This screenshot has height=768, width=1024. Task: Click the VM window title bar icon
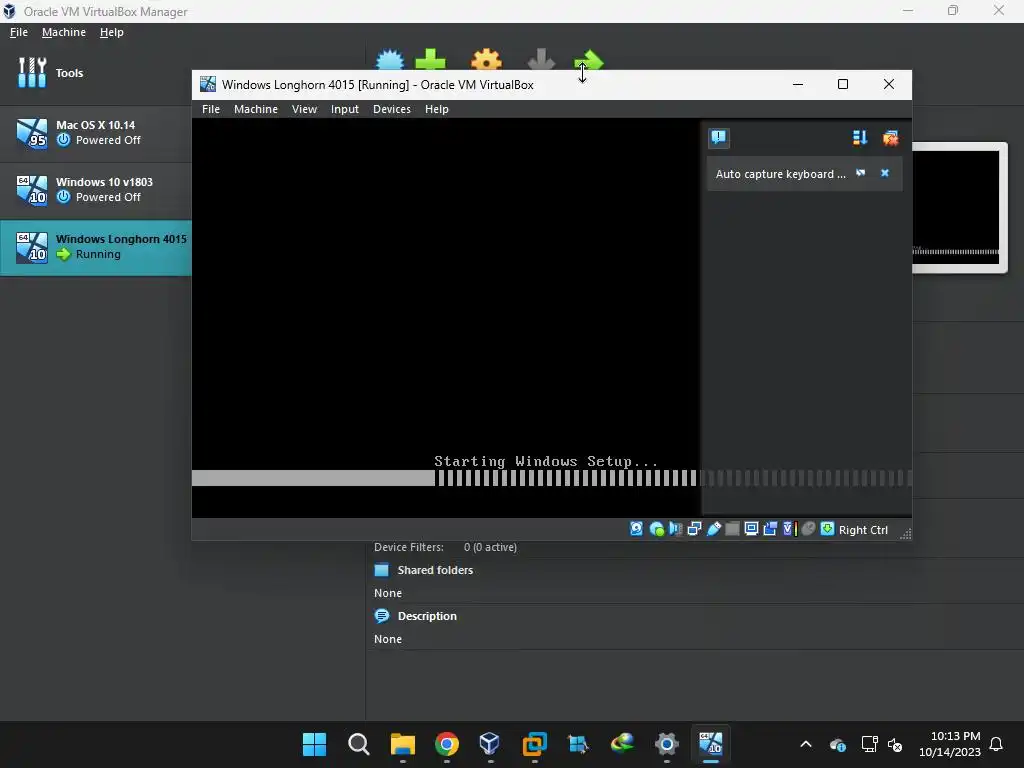click(x=208, y=84)
